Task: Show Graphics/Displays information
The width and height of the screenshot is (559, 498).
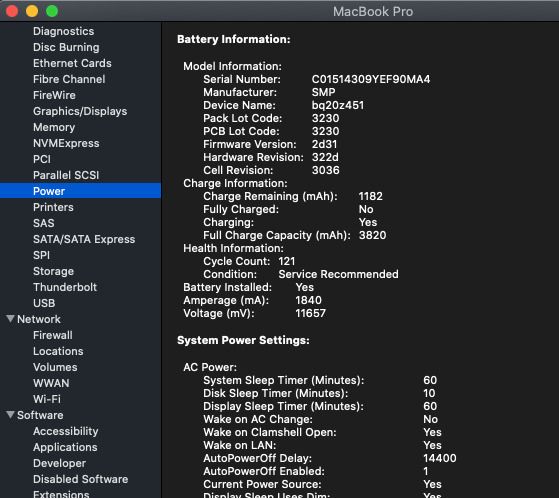Action: (x=80, y=111)
